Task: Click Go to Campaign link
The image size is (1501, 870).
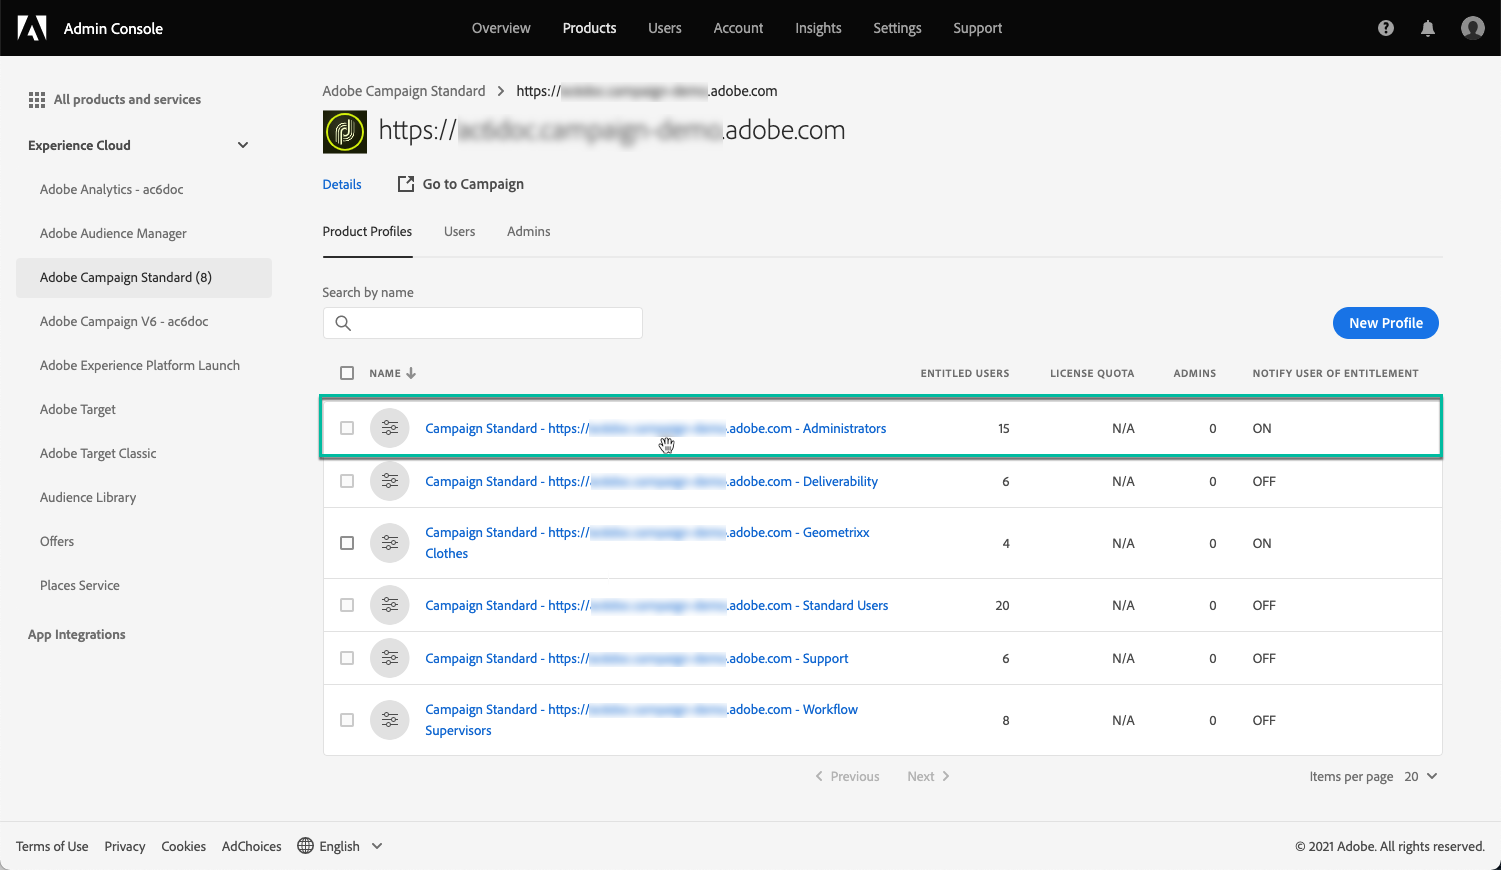Action: [473, 184]
